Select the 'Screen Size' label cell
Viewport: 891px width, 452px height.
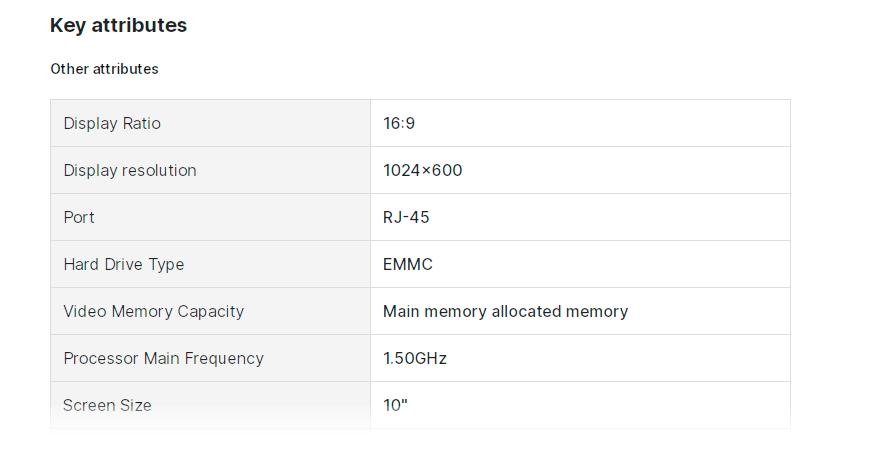coord(108,405)
